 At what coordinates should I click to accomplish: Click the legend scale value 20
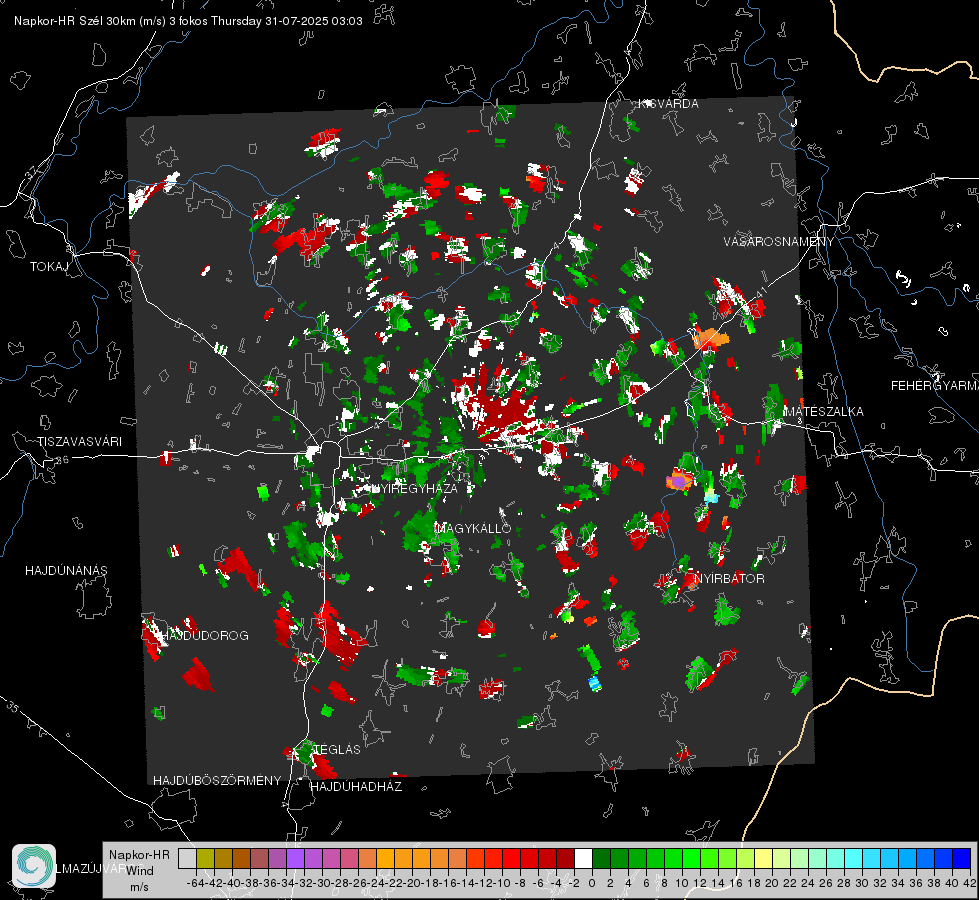[x=772, y=883]
